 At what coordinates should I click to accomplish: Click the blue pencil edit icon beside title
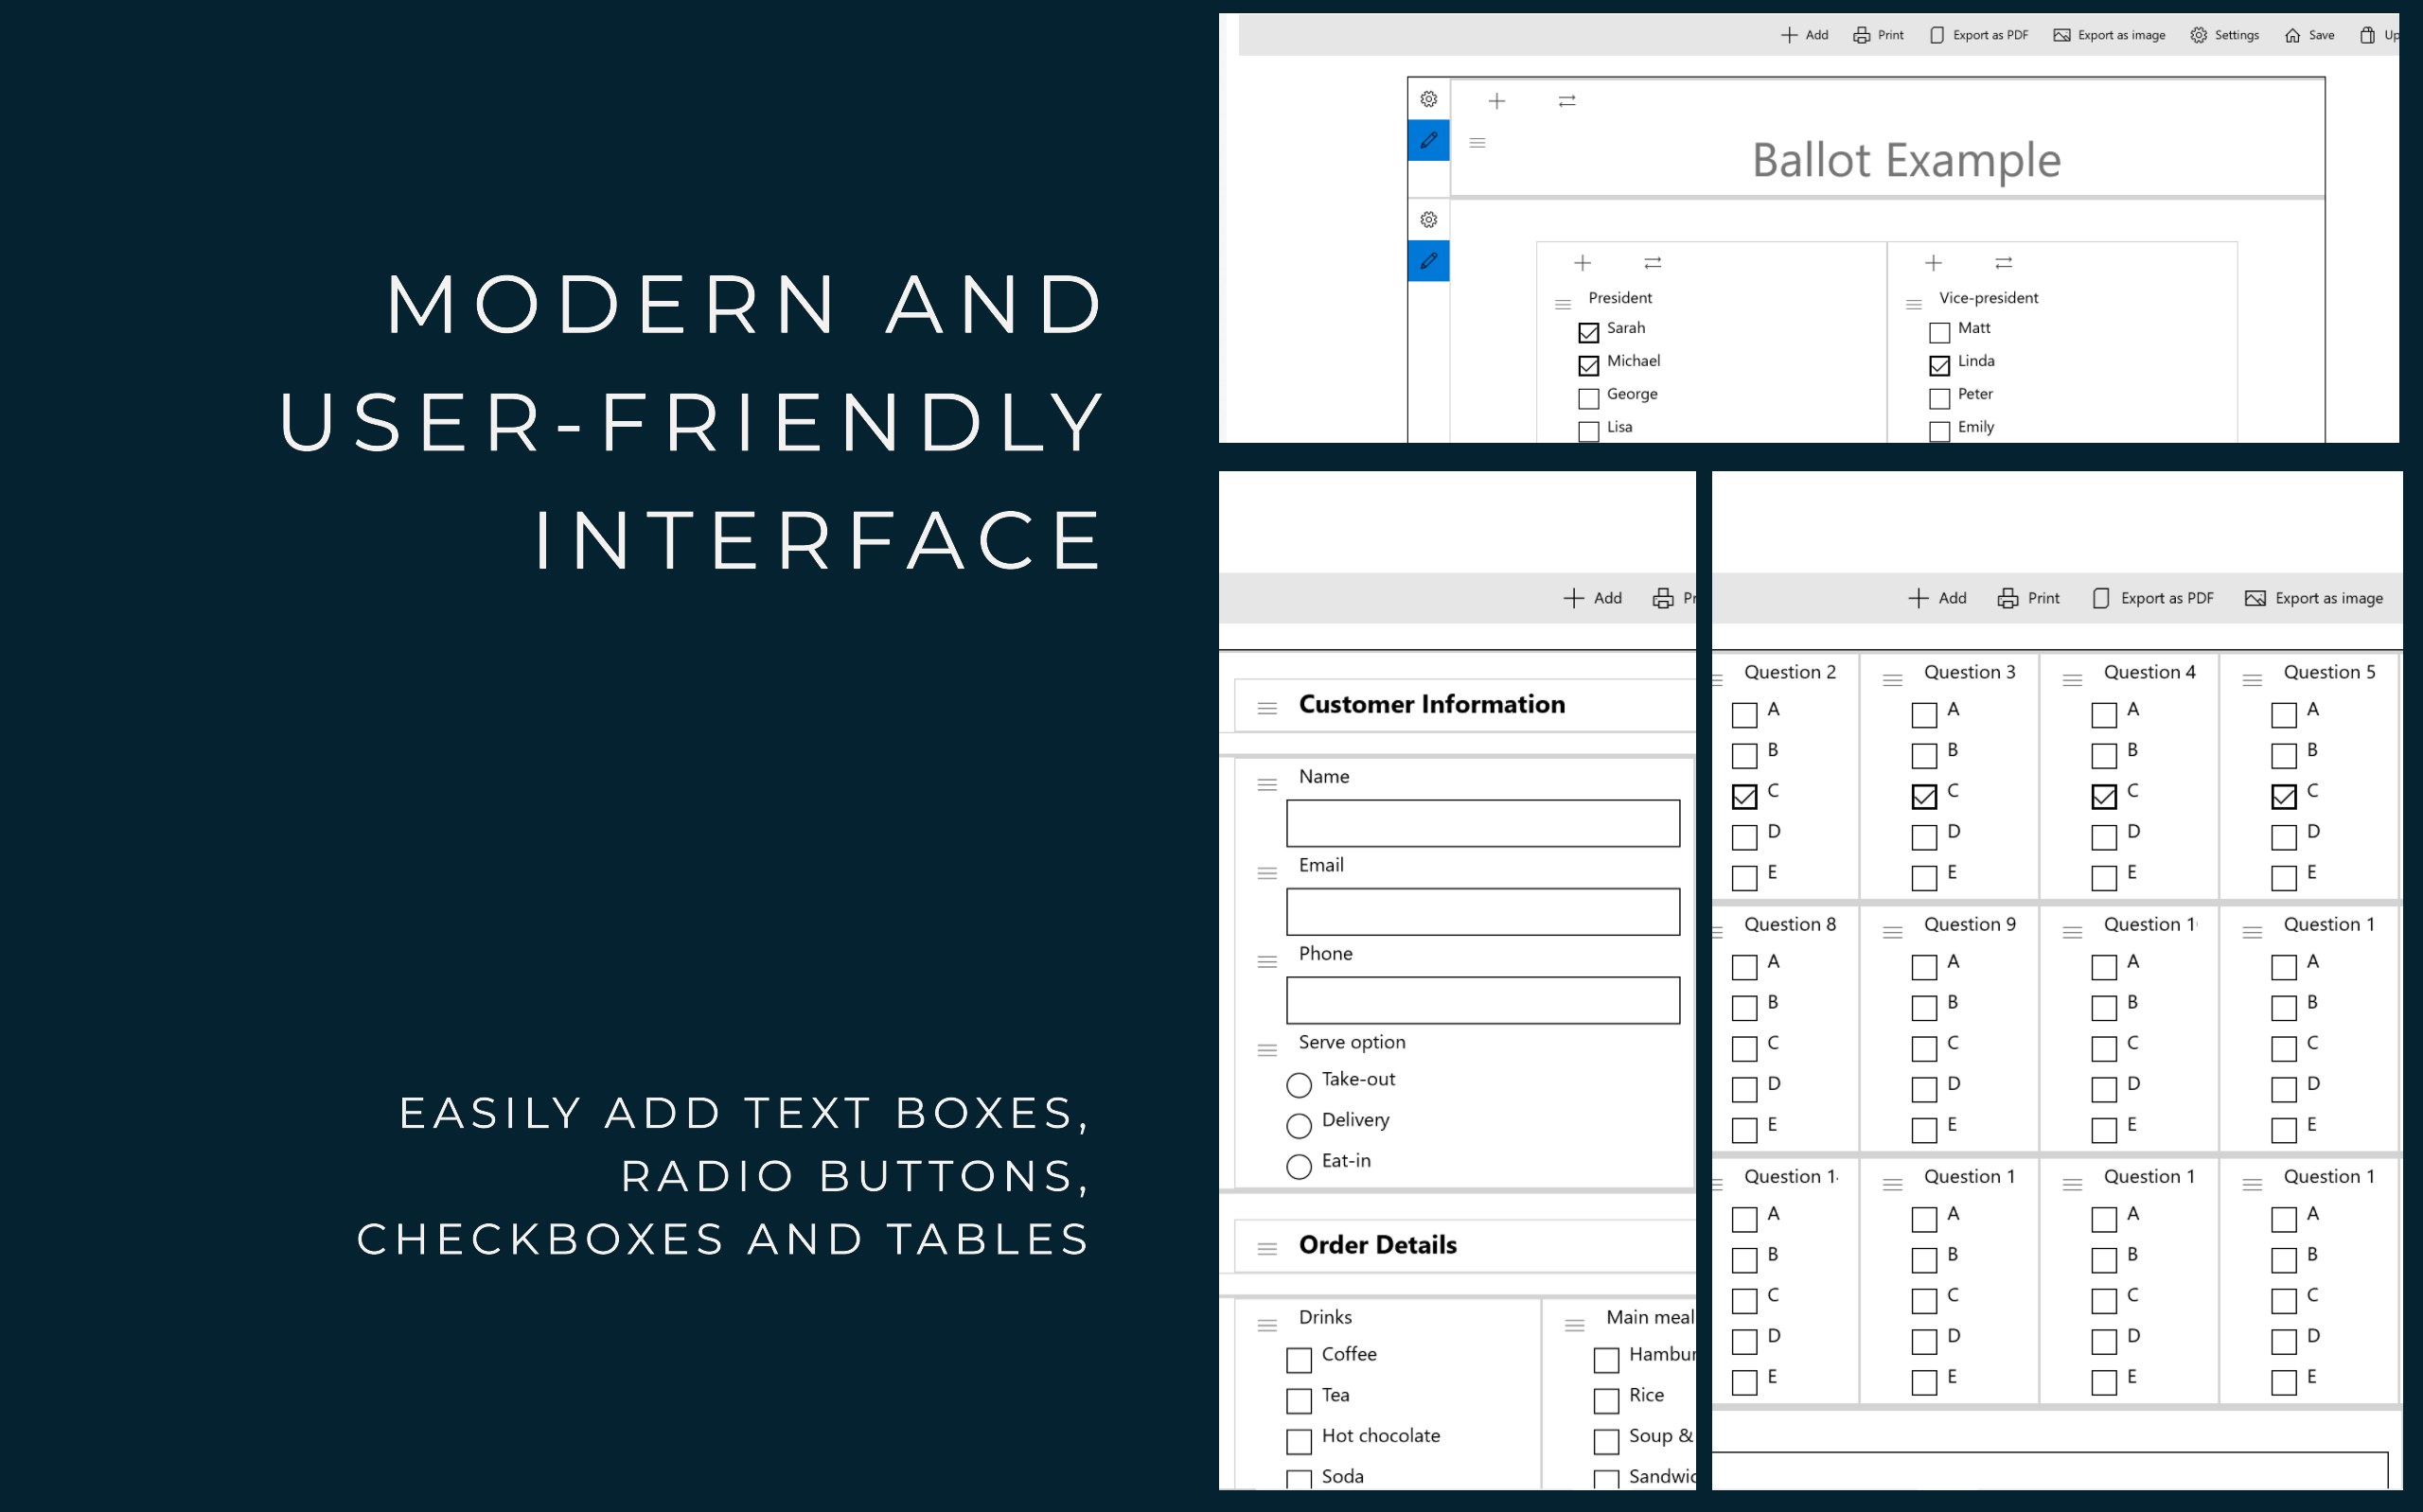(1428, 140)
